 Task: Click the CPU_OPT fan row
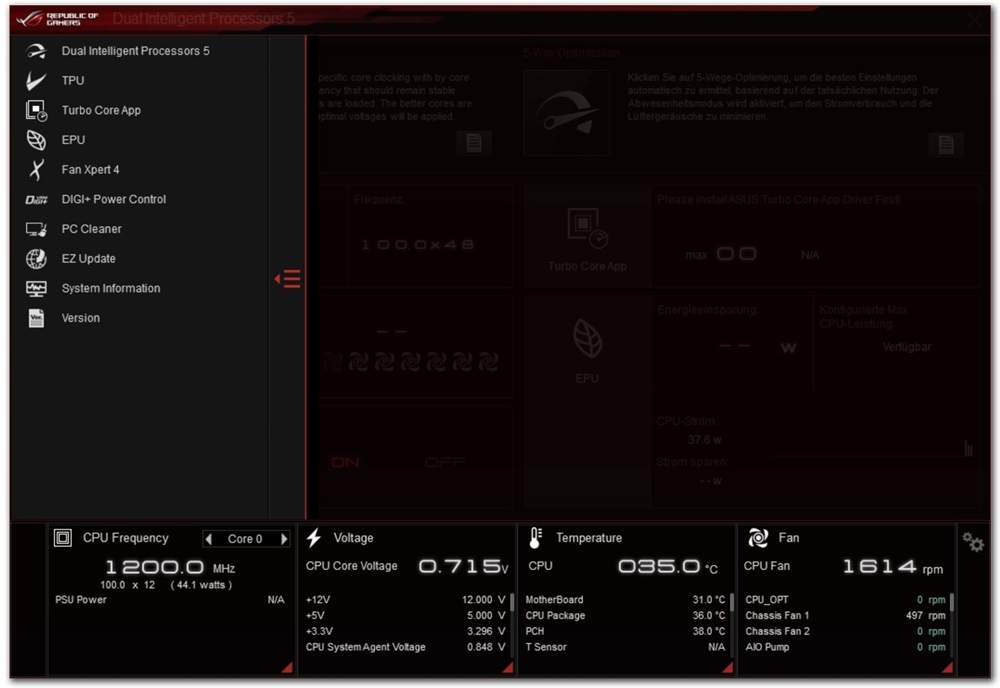pyautogui.click(x=845, y=599)
